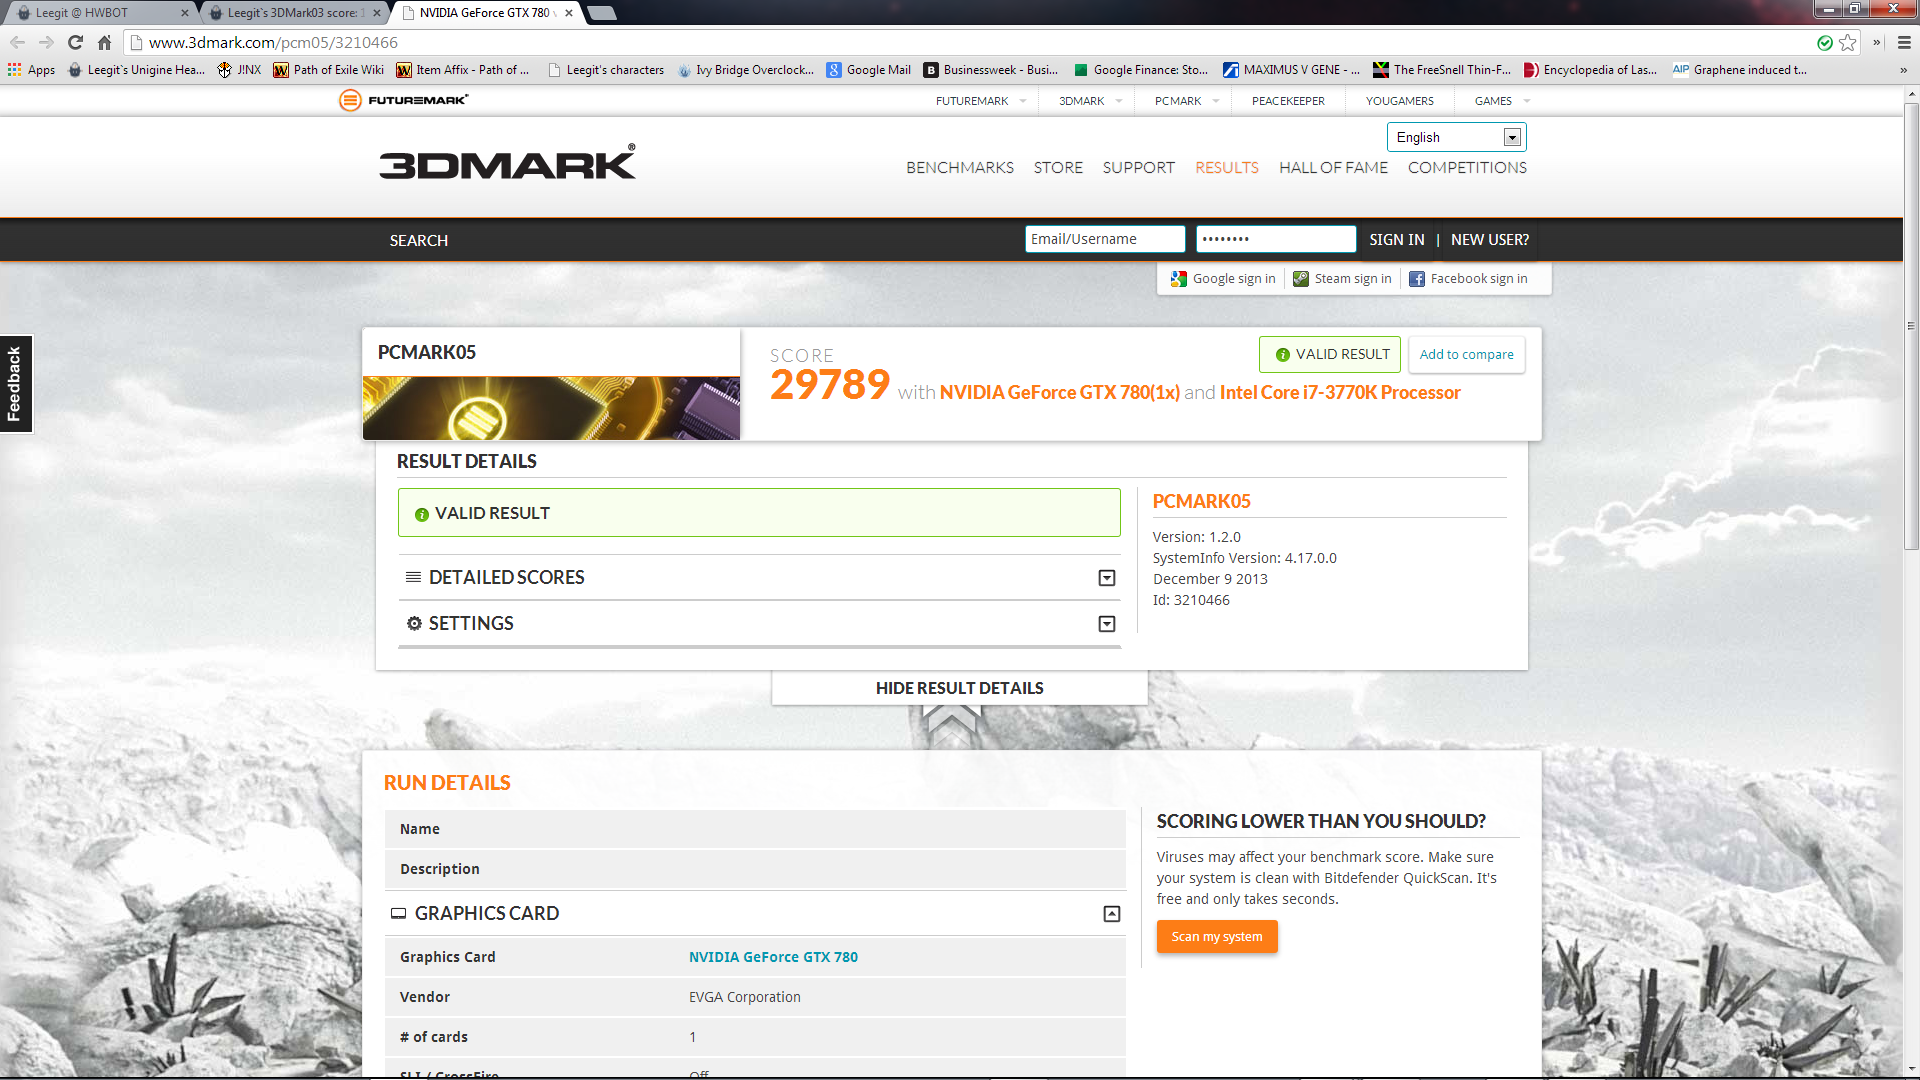Image resolution: width=1920 pixels, height=1080 pixels.
Task: Open NVIDIA GeForce GTX 780 graphics card row link
Action: tap(773, 957)
